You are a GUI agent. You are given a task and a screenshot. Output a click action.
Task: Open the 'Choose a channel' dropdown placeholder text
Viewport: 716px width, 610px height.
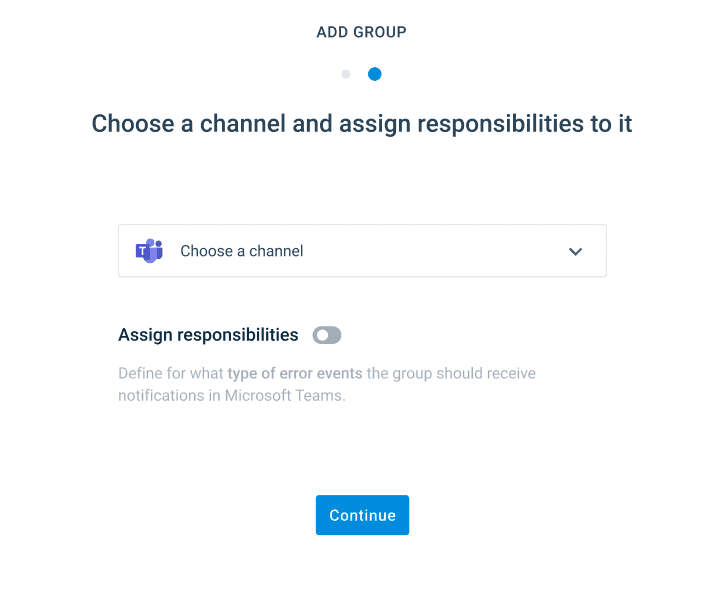pos(241,252)
